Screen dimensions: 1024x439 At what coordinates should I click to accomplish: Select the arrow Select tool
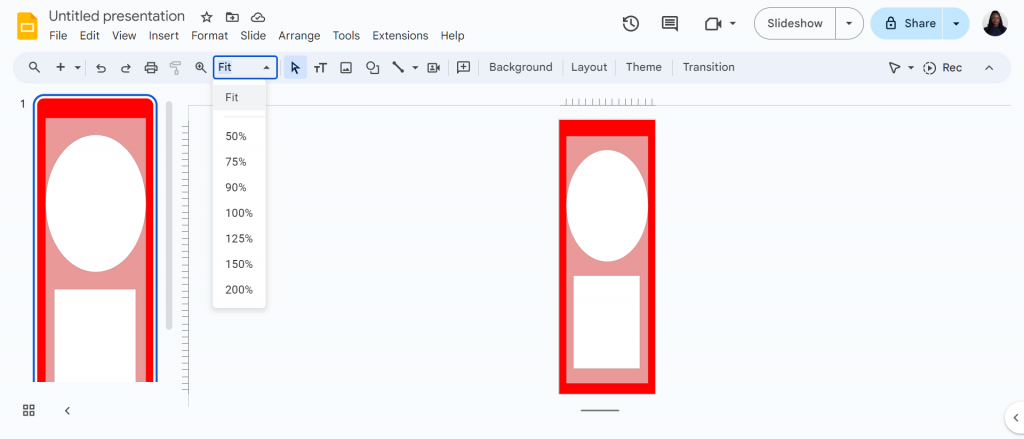(x=295, y=67)
